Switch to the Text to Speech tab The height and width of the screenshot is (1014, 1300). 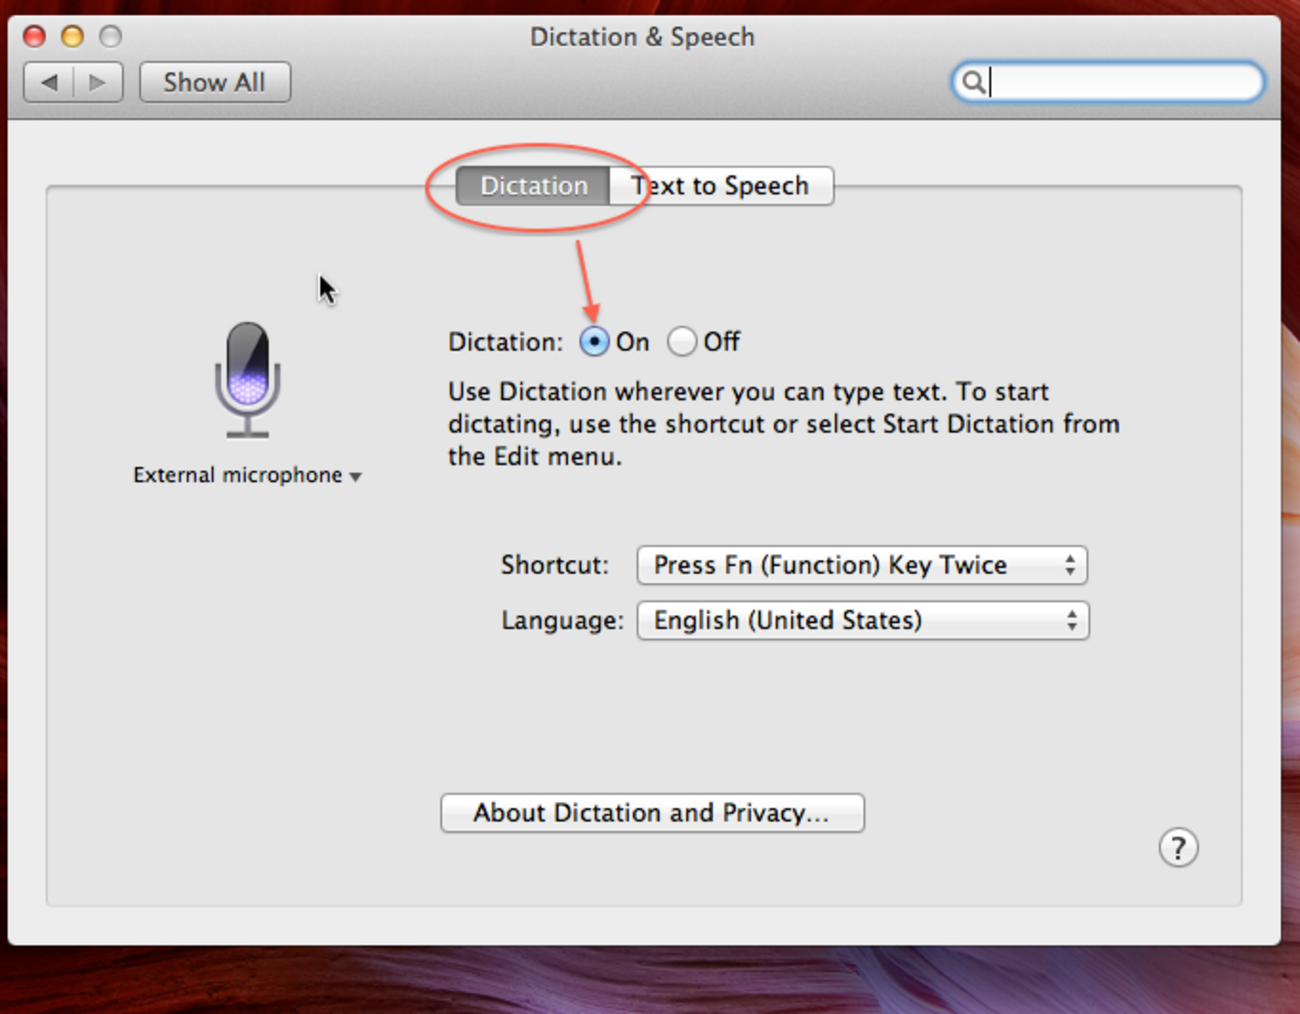click(x=720, y=186)
